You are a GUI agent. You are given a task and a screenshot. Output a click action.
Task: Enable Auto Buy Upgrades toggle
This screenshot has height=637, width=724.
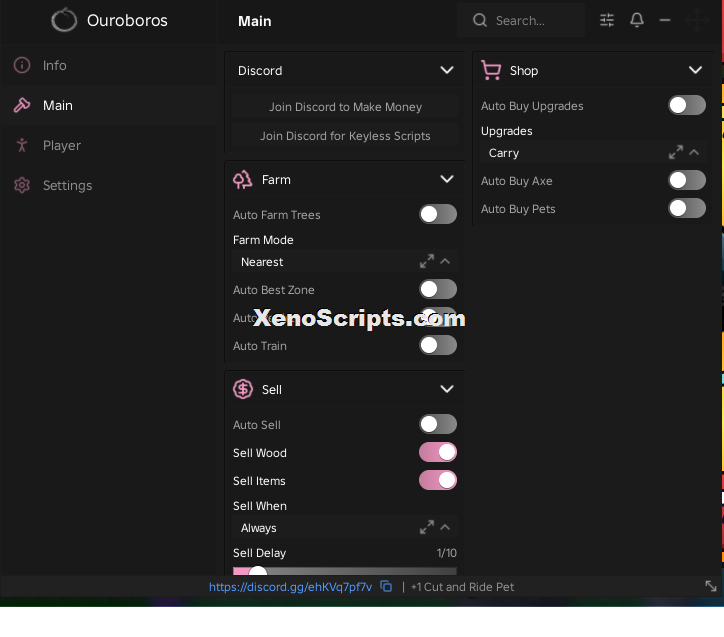point(687,105)
